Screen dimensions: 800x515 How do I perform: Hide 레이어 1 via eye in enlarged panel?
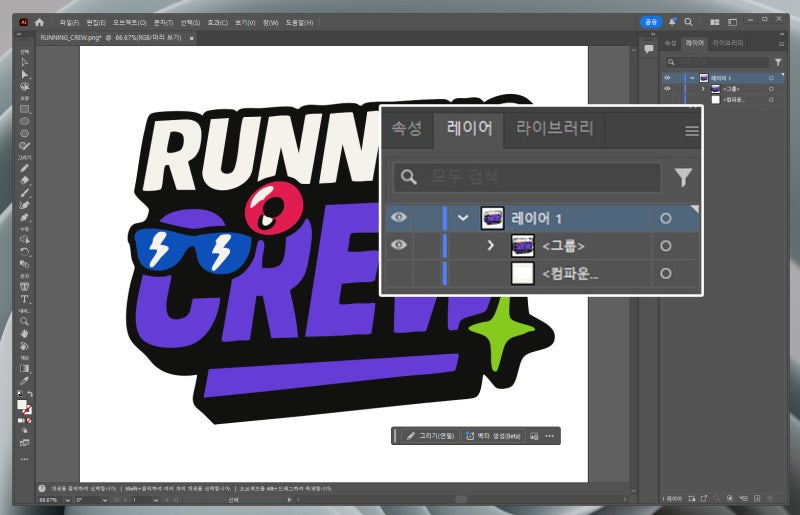[x=399, y=218]
